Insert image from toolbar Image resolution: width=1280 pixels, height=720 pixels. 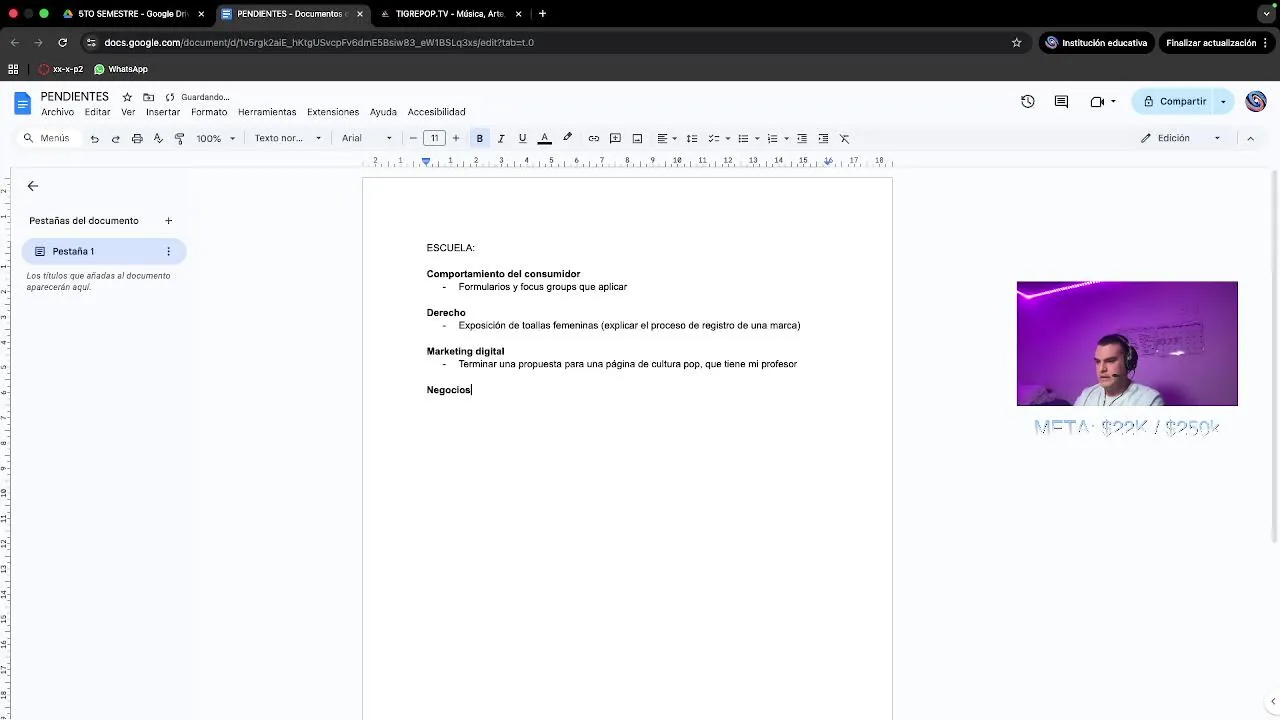(x=637, y=138)
